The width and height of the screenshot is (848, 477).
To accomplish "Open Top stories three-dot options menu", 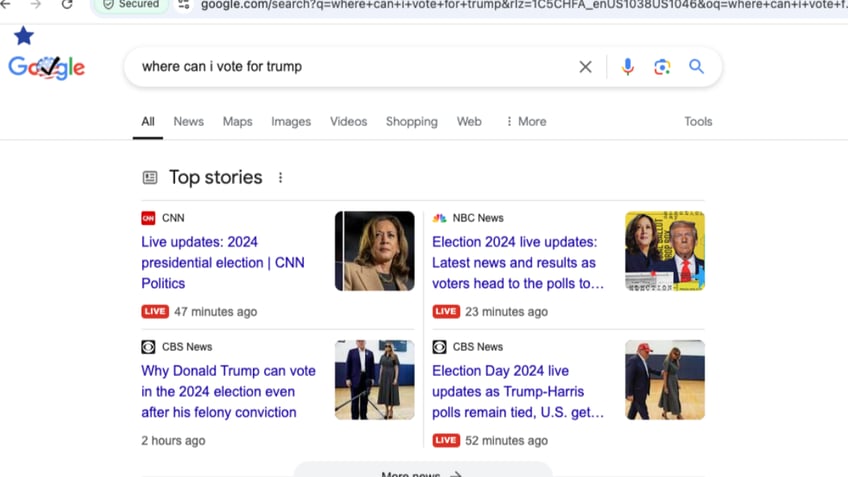I will tap(280, 177).
